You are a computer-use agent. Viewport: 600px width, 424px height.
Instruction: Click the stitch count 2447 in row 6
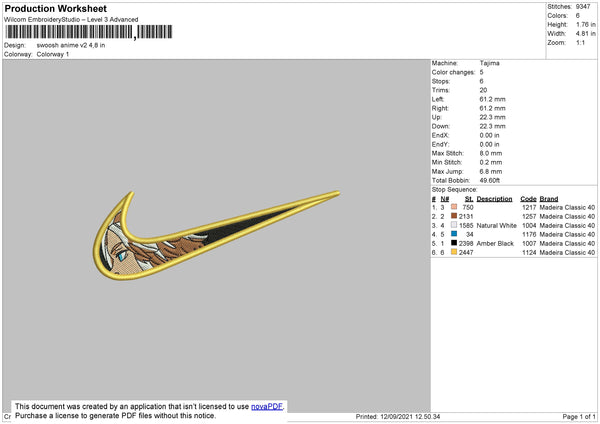point(466,253)
